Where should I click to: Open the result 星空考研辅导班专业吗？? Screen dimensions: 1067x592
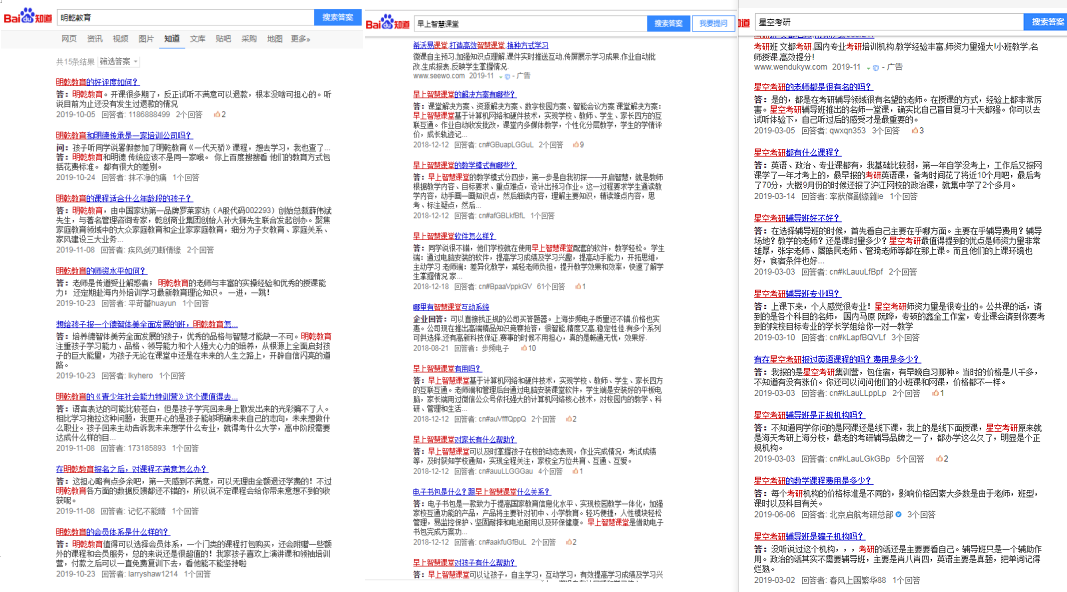[797, 294]
